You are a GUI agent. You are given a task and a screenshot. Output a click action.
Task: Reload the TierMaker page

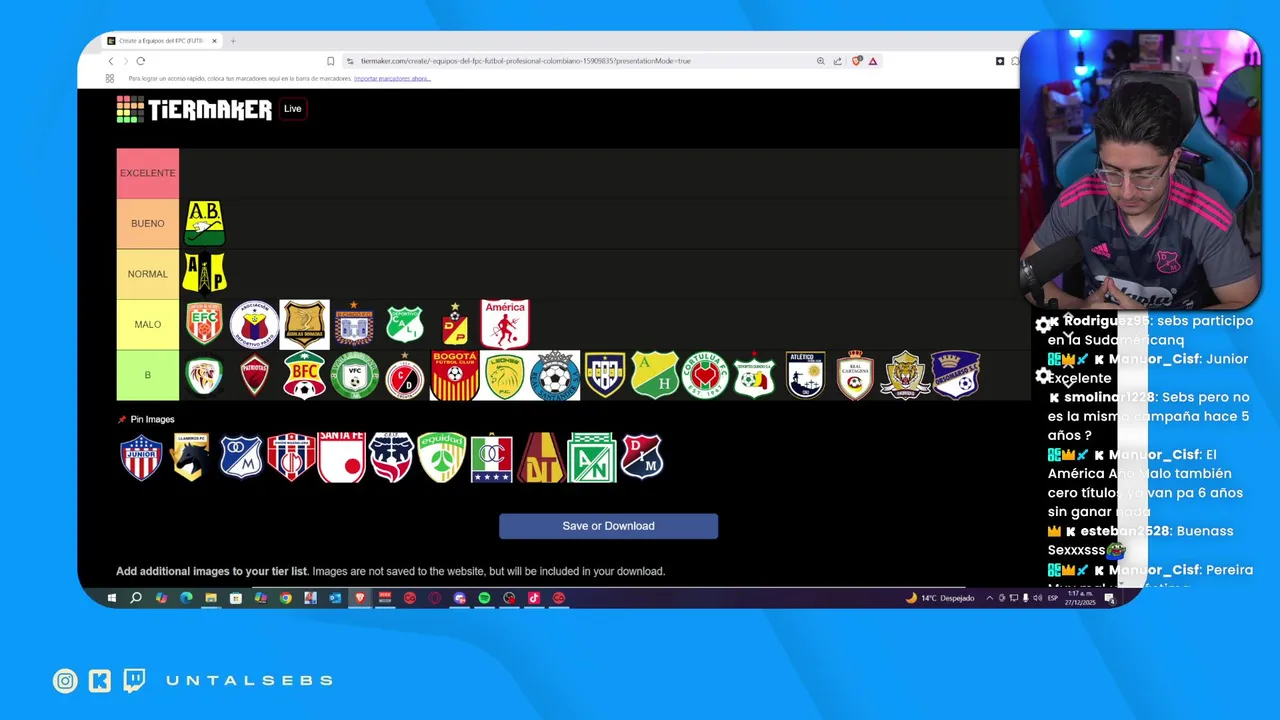141,61
